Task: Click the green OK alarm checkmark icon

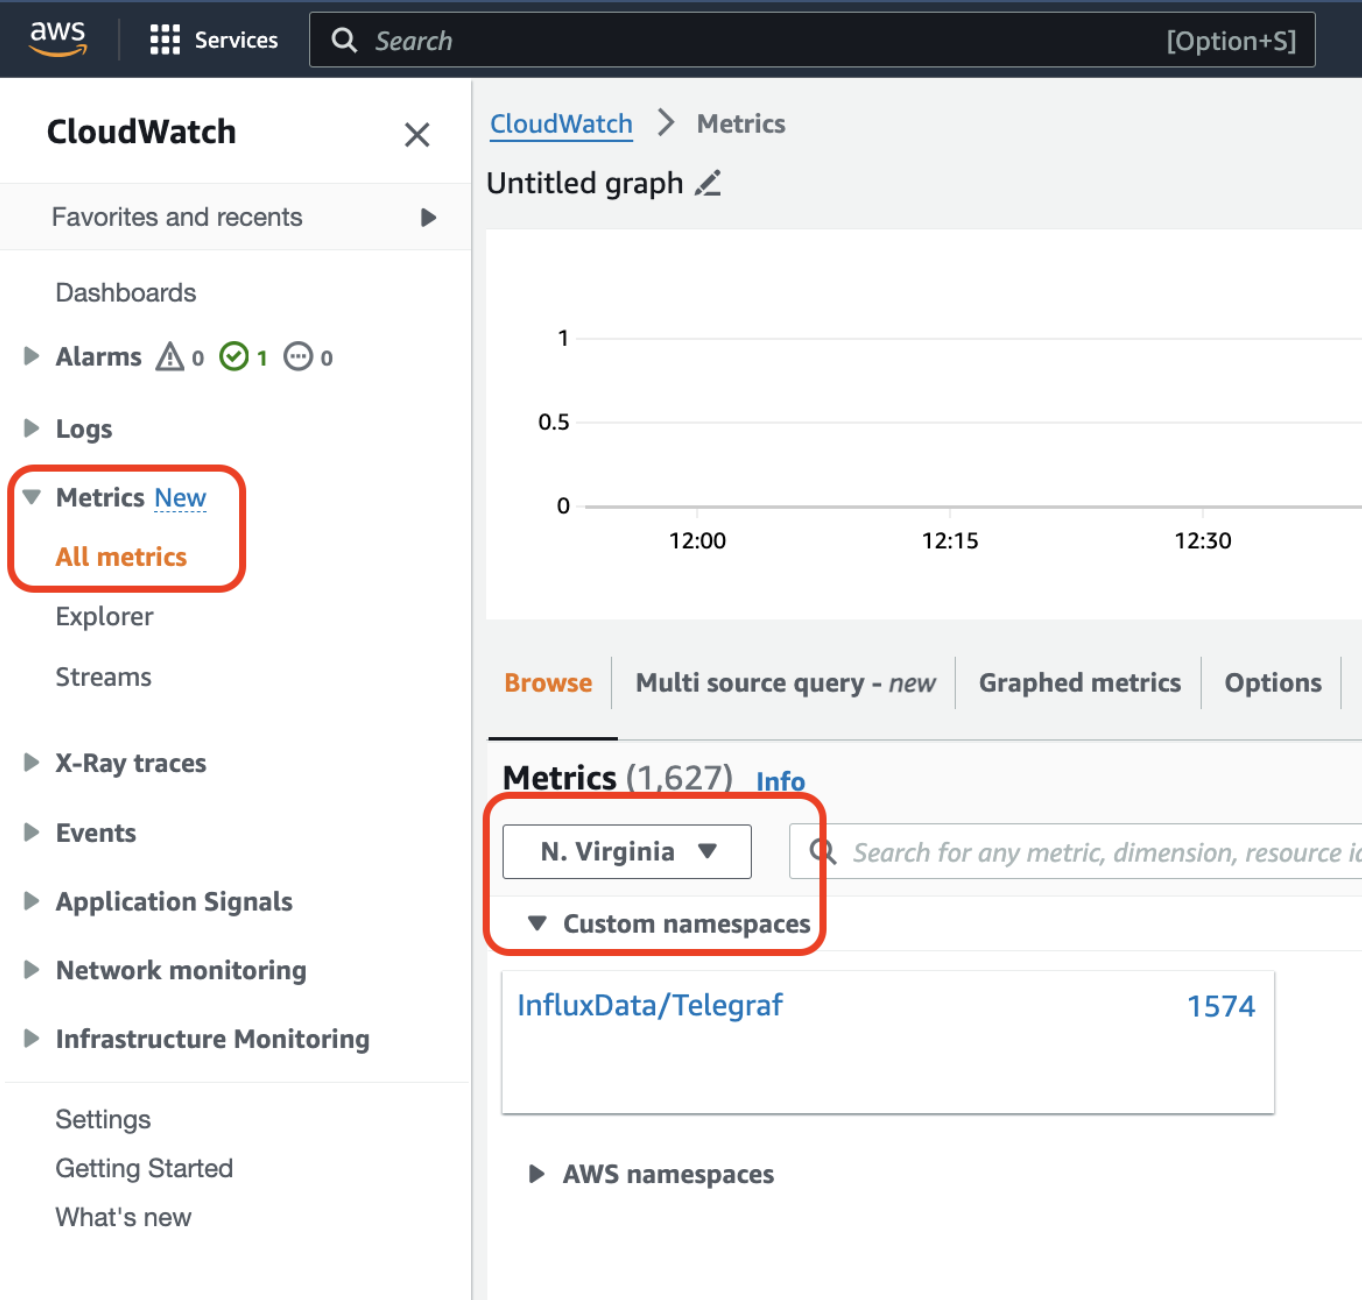Action: tap(232, 357)
